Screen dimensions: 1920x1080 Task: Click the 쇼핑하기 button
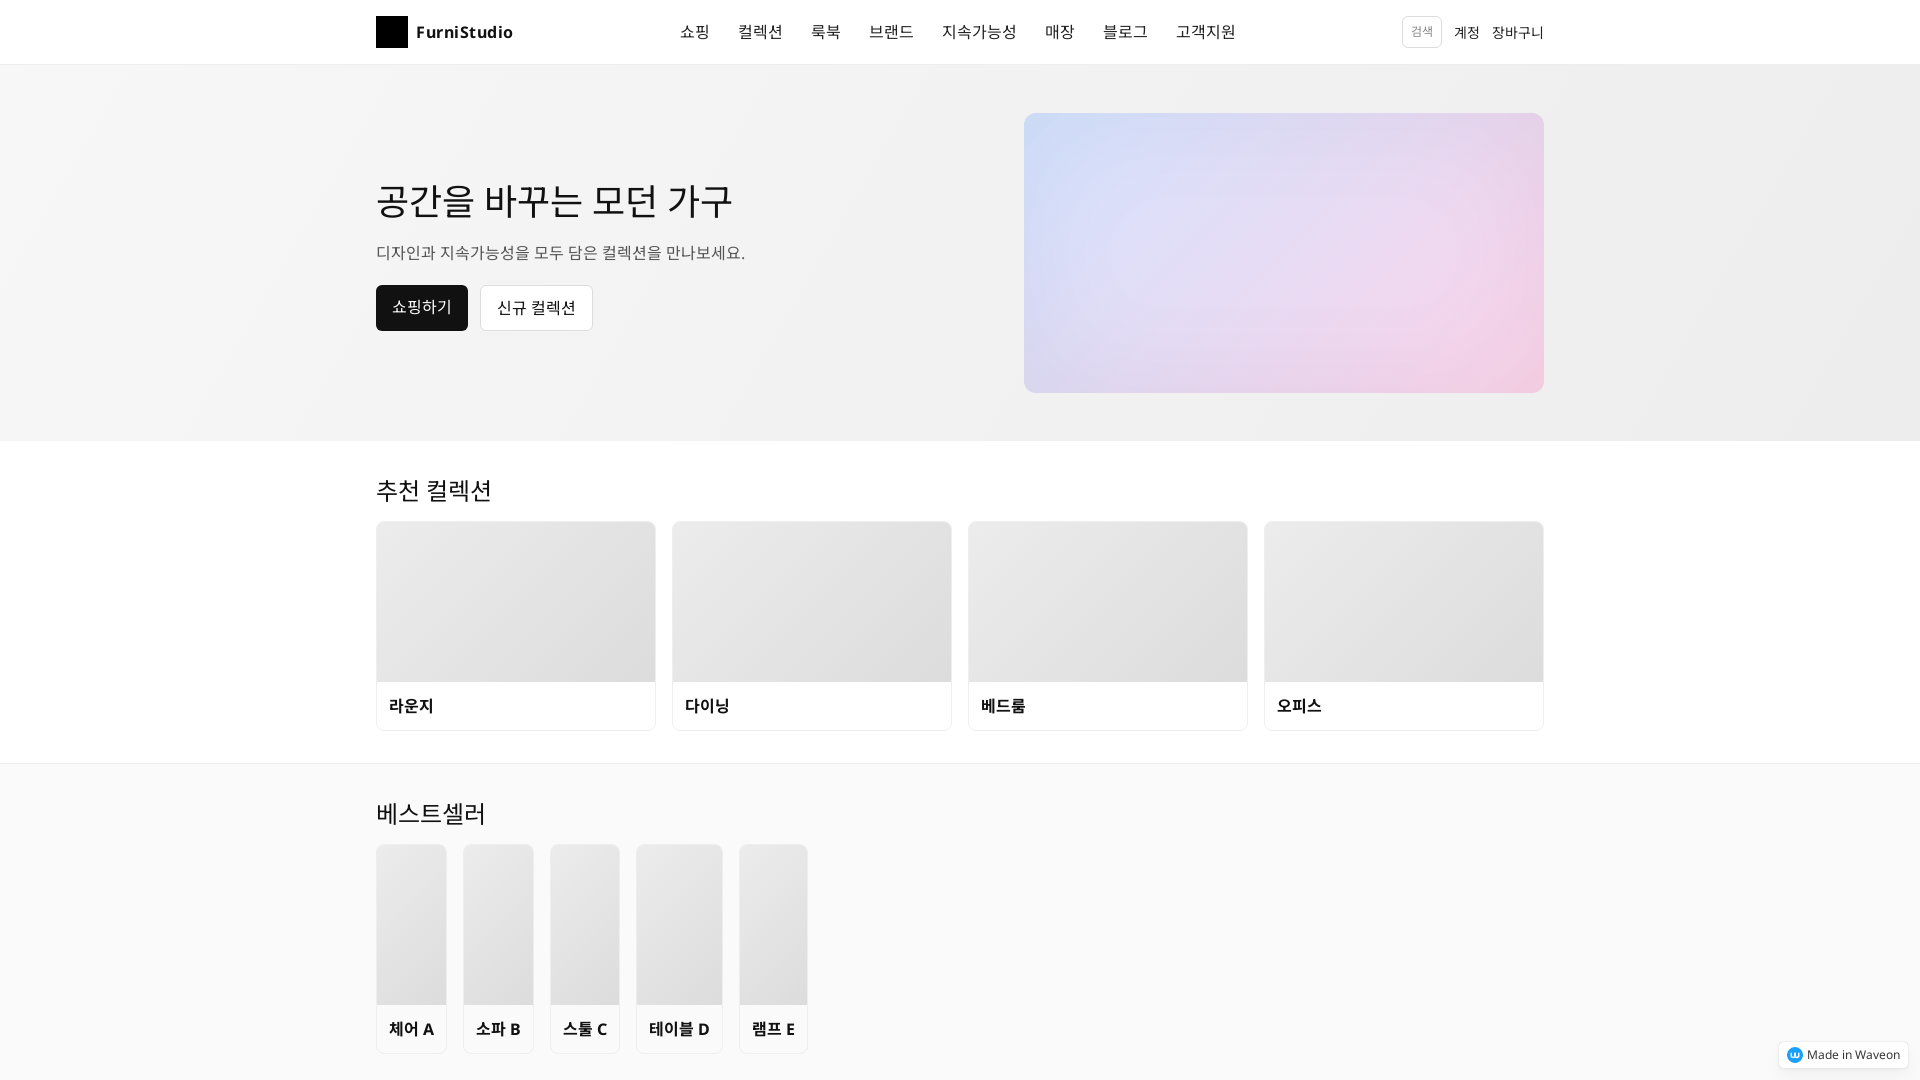click(421, 307)
